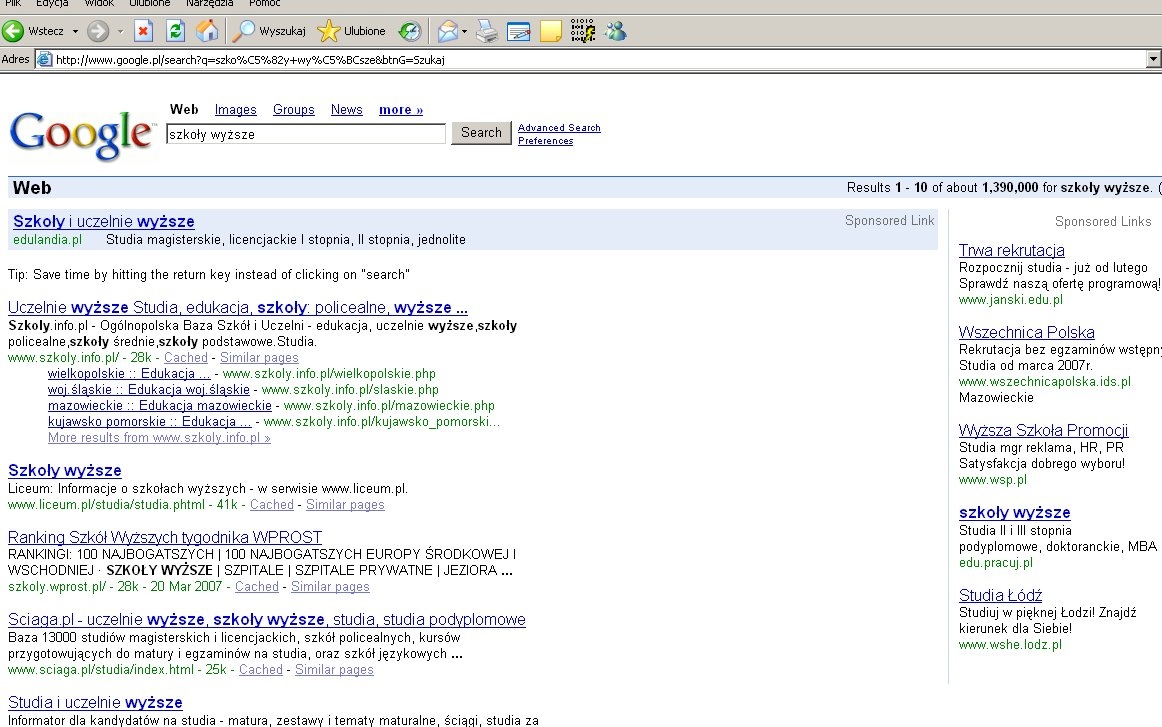Open the Preferences link

545,141
